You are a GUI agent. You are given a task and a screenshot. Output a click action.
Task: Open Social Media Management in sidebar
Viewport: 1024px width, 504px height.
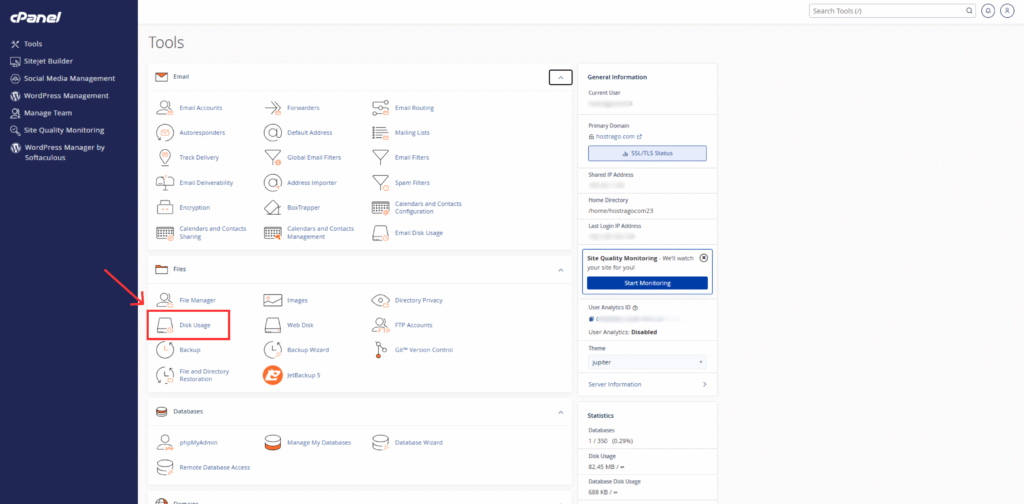[63, 78]
